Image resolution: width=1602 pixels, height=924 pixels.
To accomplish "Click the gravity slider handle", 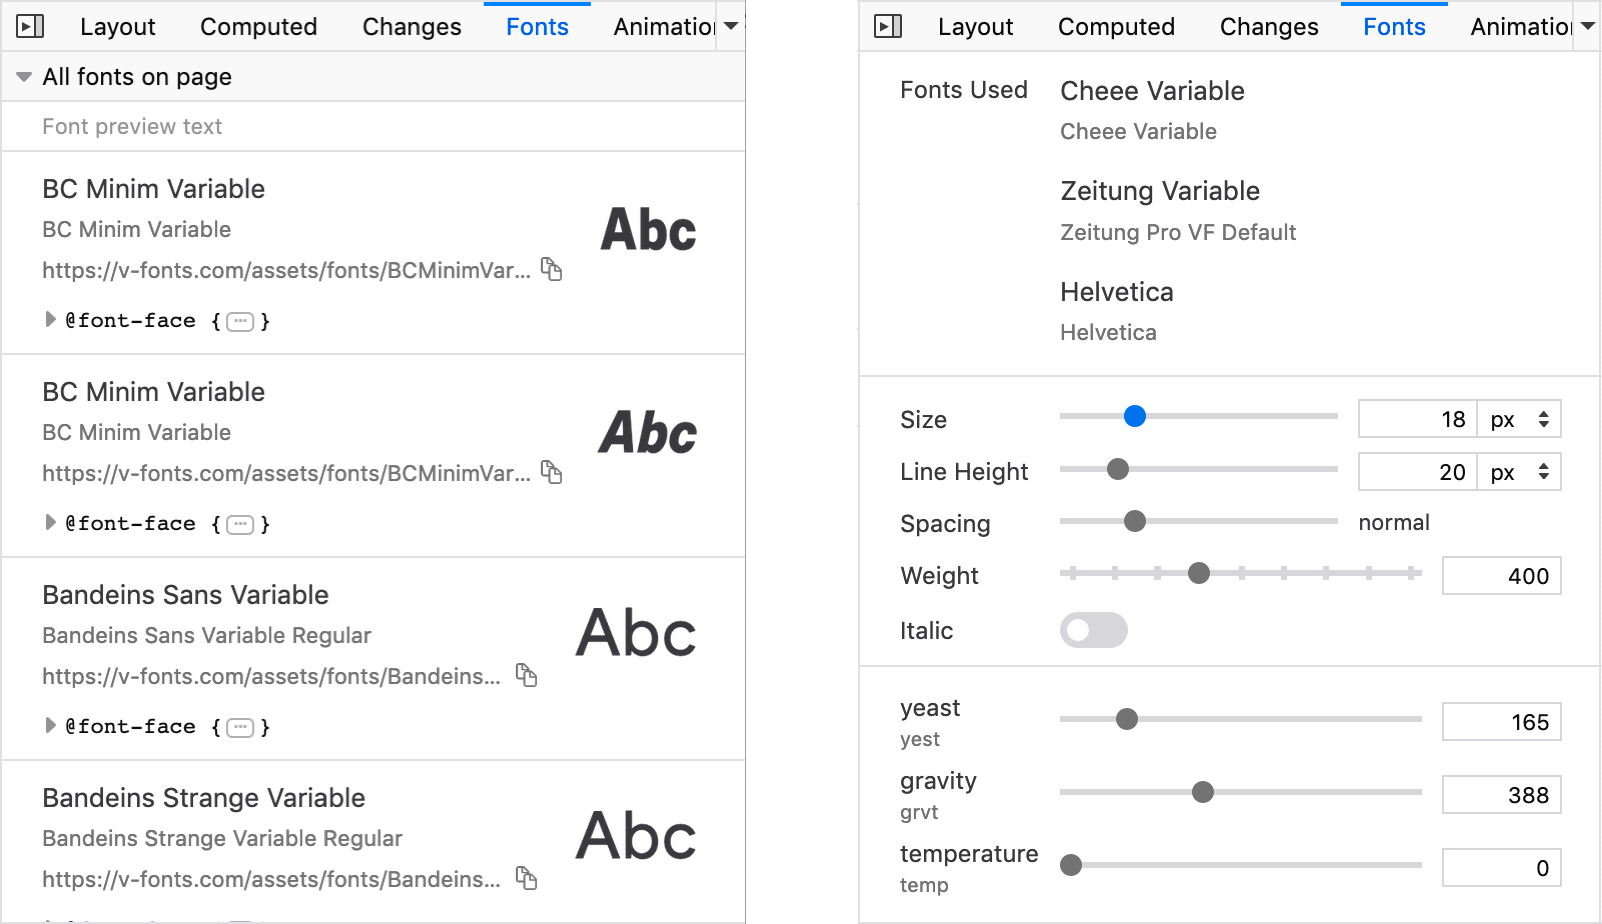I will [x=1201, y=792].
